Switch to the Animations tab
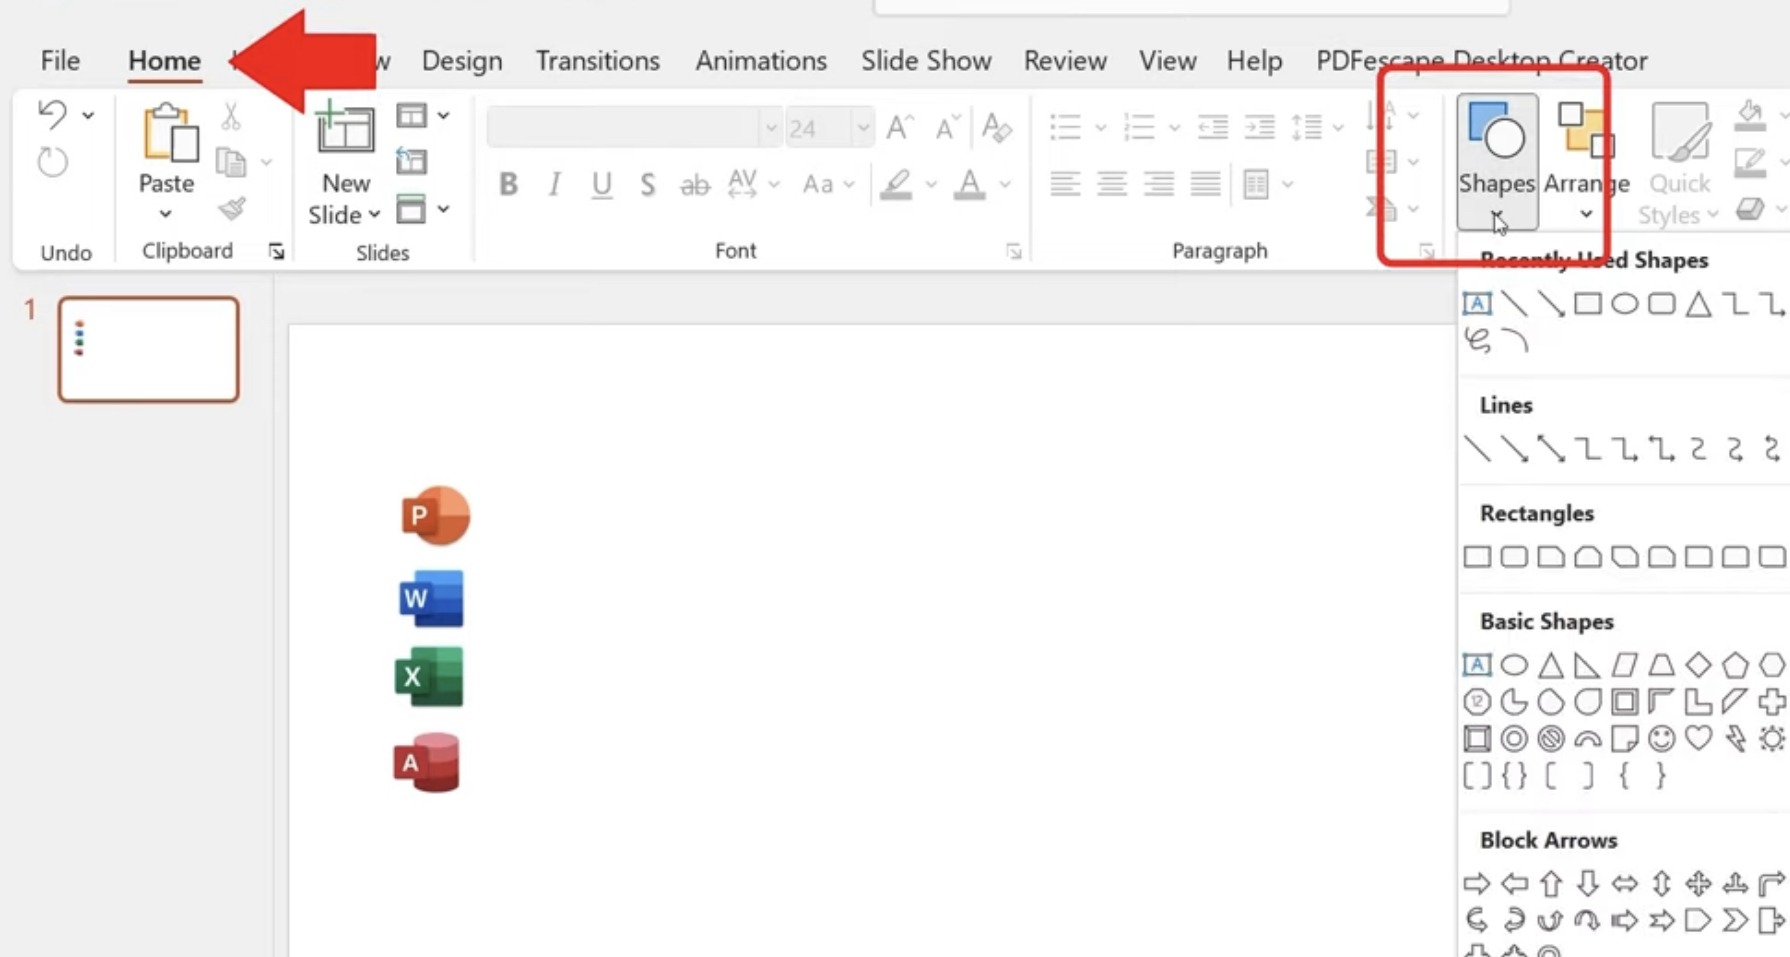 761,61
